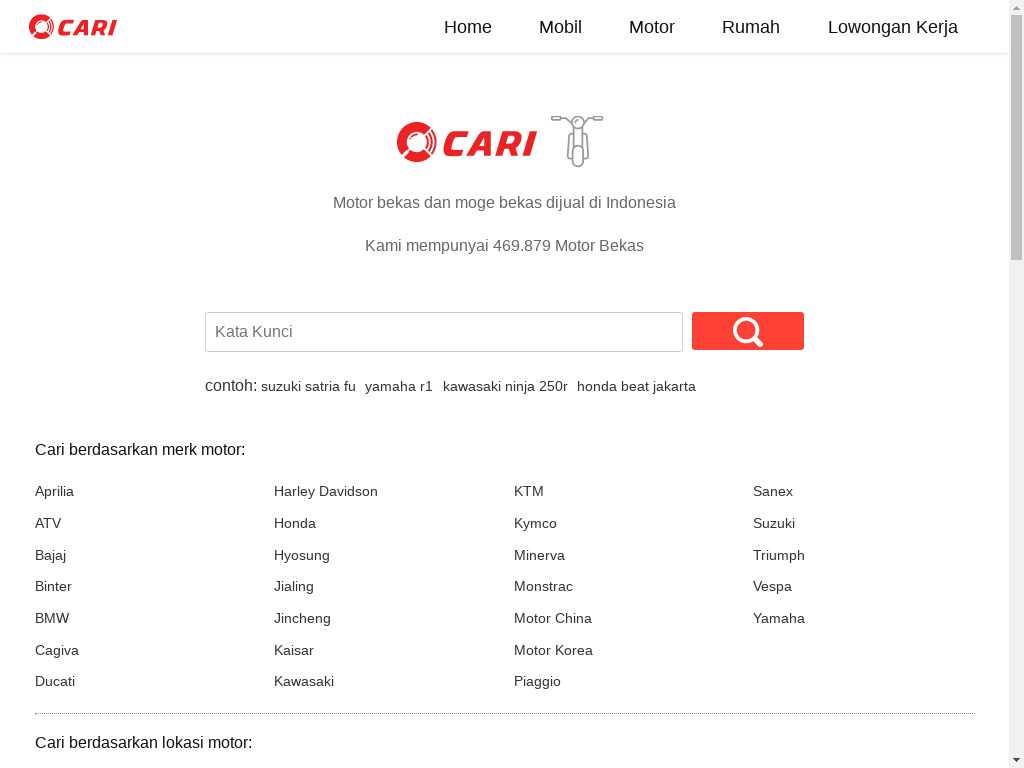Select the Kaisar brand

point(294,650)
